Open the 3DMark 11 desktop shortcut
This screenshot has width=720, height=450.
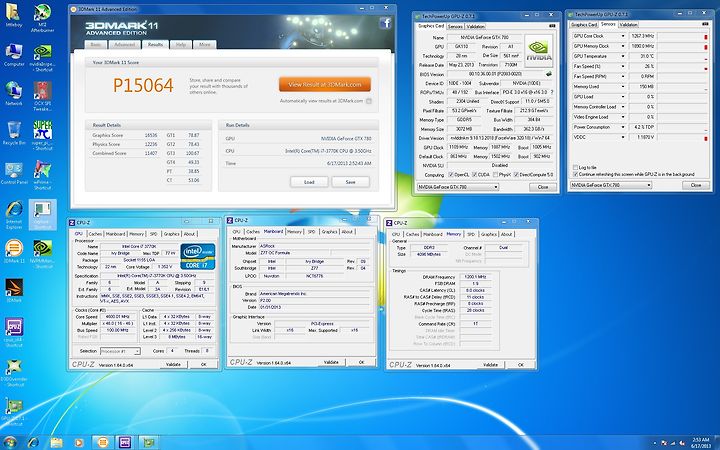point(14,249)
